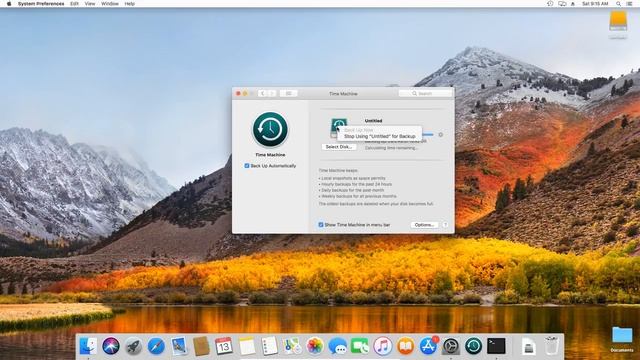Screen dimensions: 640x360
Task: Select orange external drive on desktop
Action: pyautogui.click(x=618, y=21)
